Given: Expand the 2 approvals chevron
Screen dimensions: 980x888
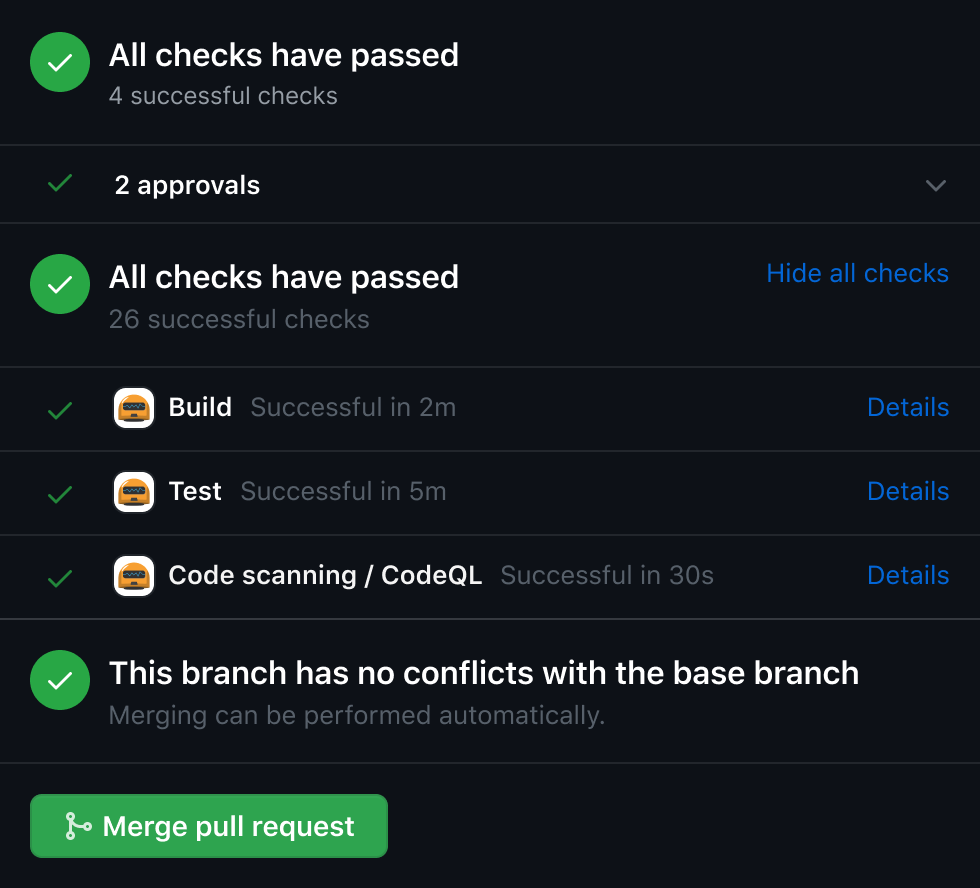Looking at the screenshot, I should [936, 185].
